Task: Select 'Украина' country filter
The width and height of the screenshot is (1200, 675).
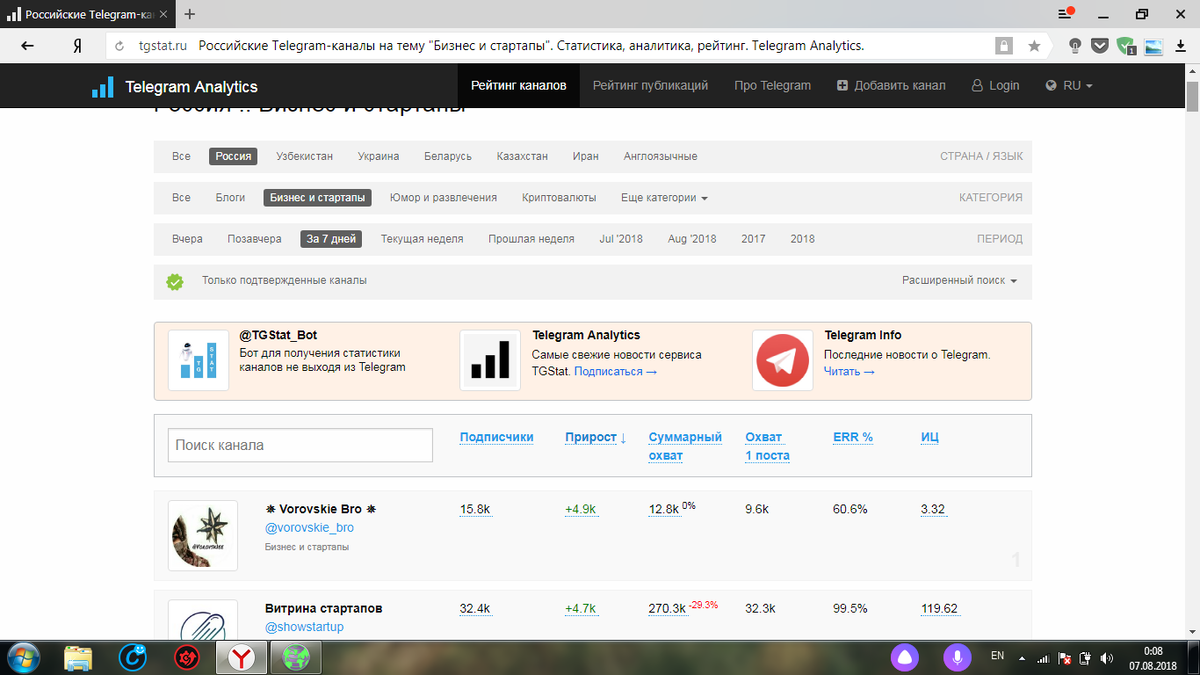Action: (x=379, y=156)
